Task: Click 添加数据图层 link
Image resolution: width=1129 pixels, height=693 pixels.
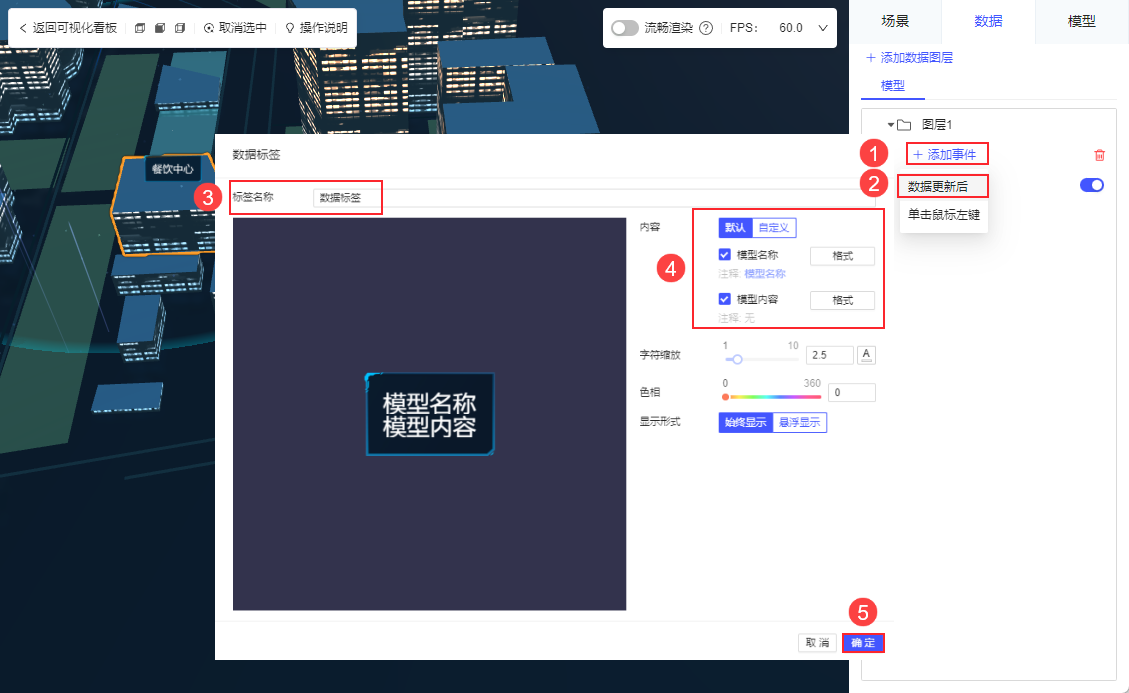Action: tap(909, 58)
